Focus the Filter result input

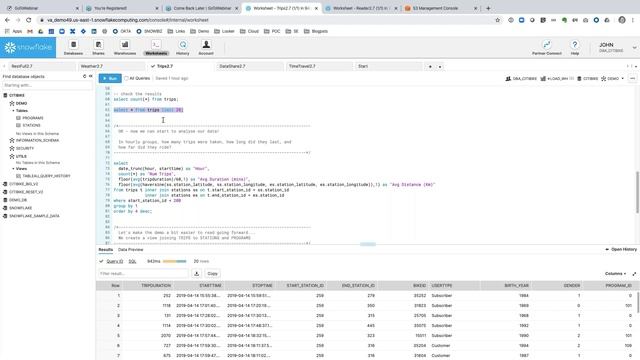click(143, 273)
